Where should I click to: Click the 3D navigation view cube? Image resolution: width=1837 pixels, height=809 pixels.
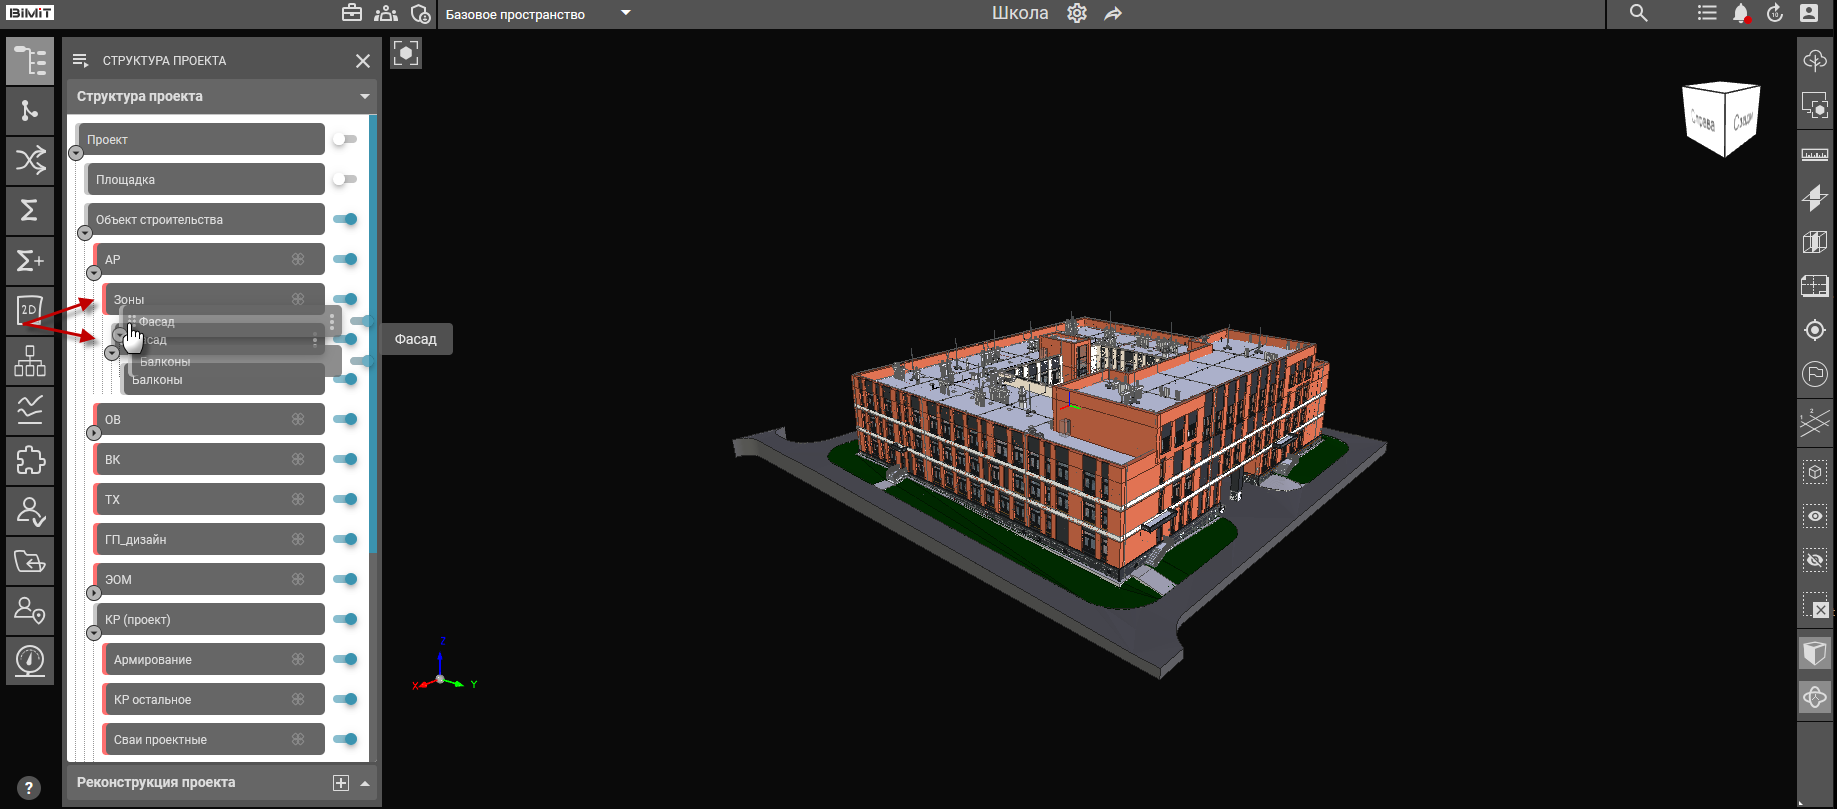click(1722, 120)
